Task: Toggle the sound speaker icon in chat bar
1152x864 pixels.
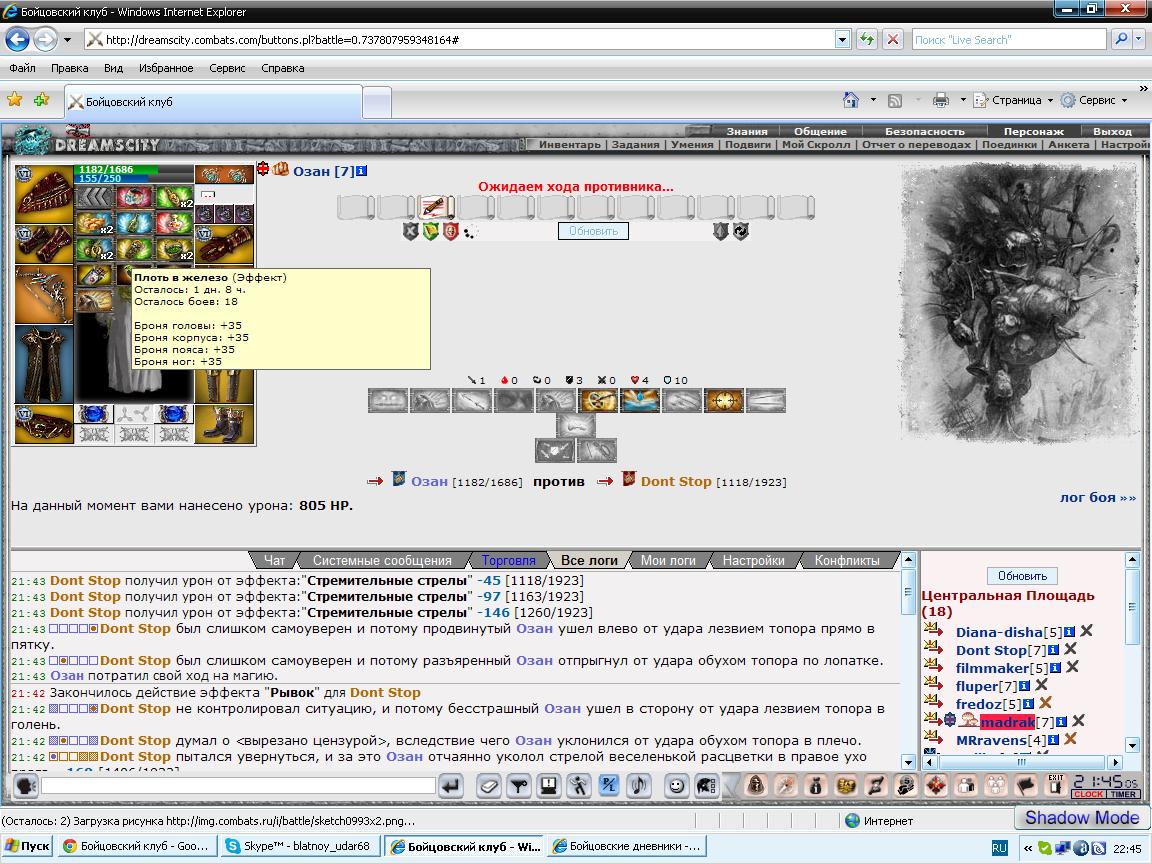Action: (638, 786)
